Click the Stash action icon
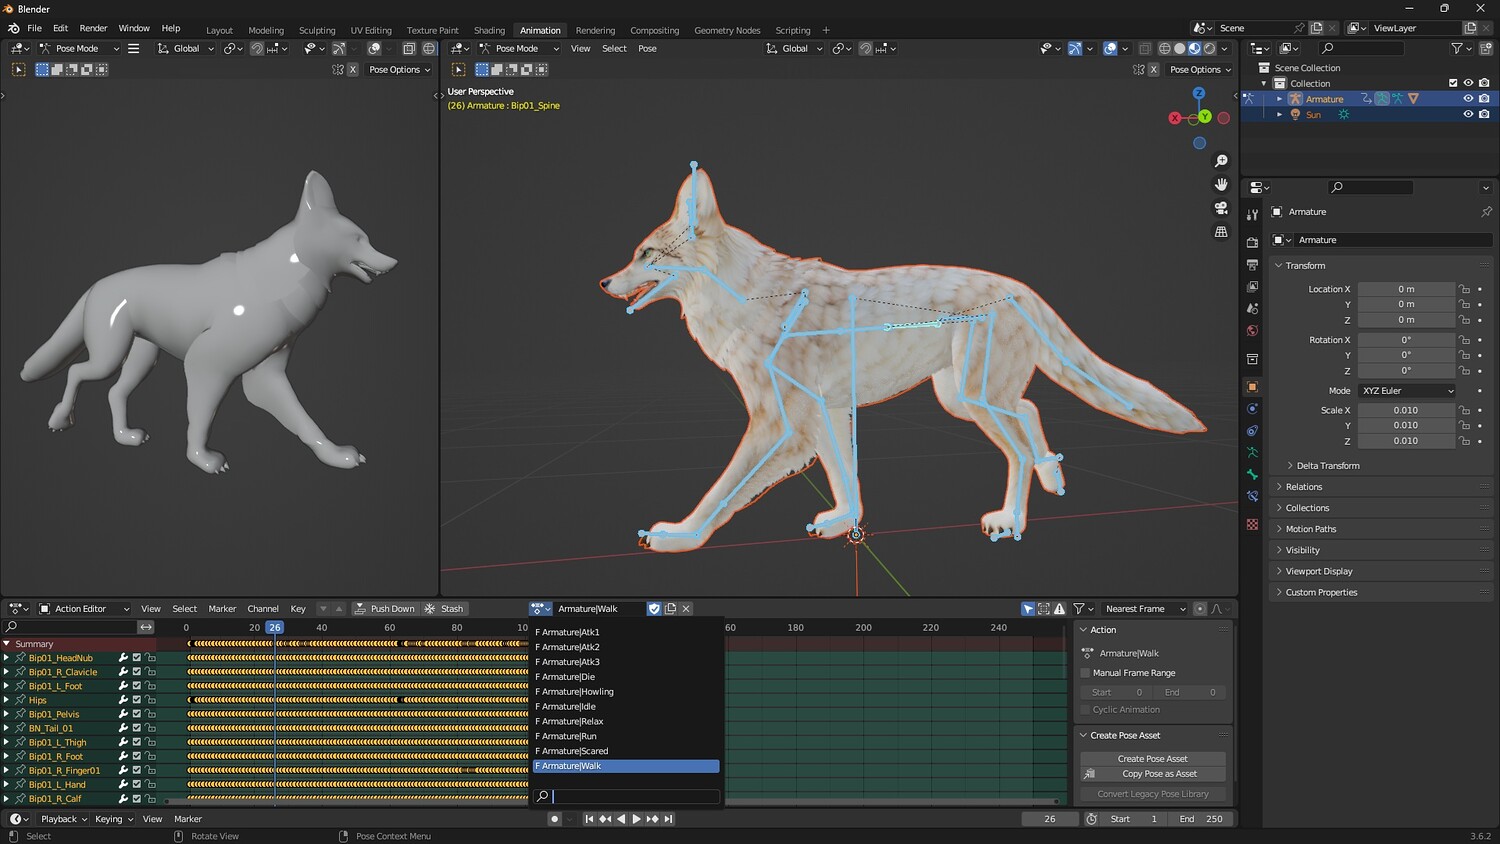 click(444, 609)
